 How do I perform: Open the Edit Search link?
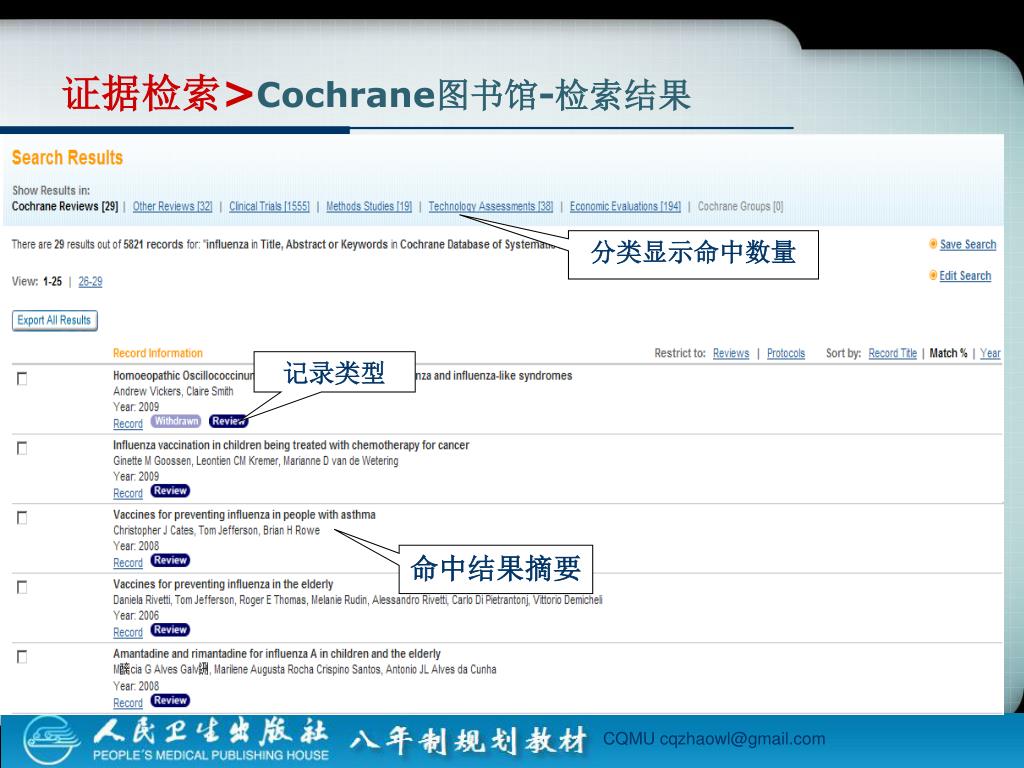click(965, 276)
